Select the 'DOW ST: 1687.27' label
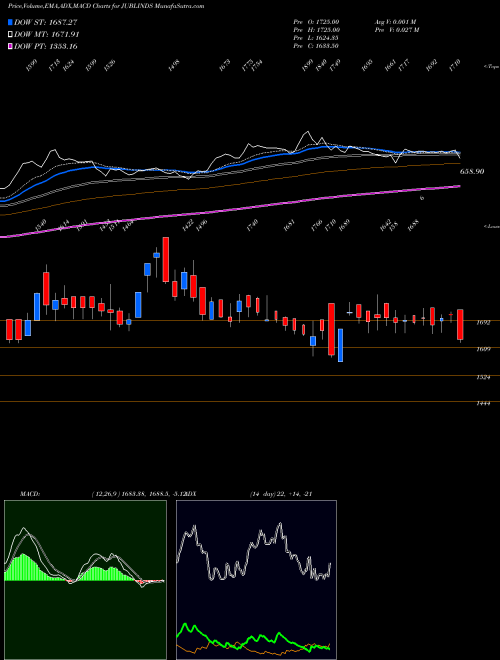Viewport: 500px width, 660px height. [x=46, y=22]
